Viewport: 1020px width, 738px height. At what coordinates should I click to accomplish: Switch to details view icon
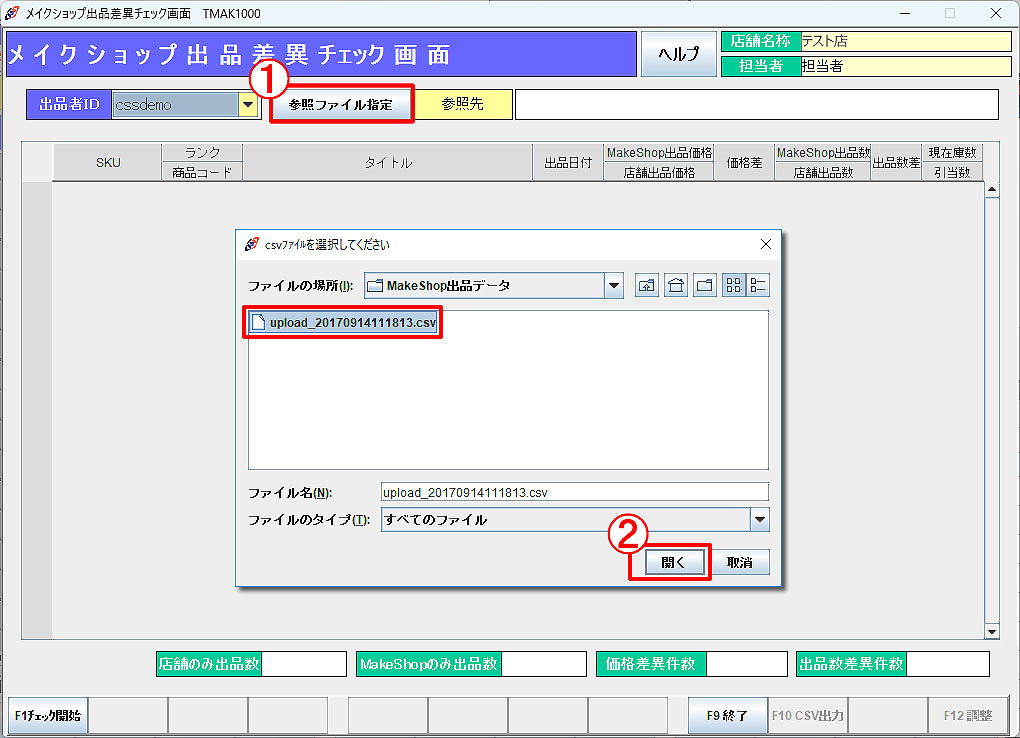click(758, 285)
